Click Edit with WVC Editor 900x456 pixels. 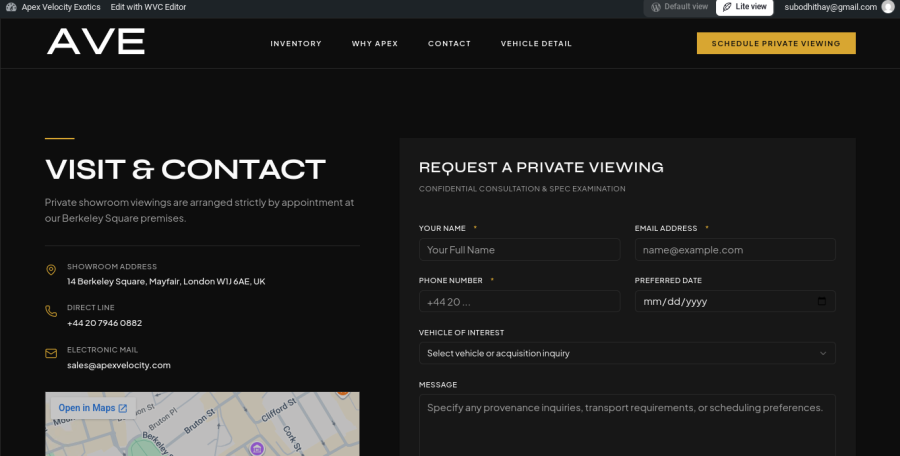pos(148,7)
